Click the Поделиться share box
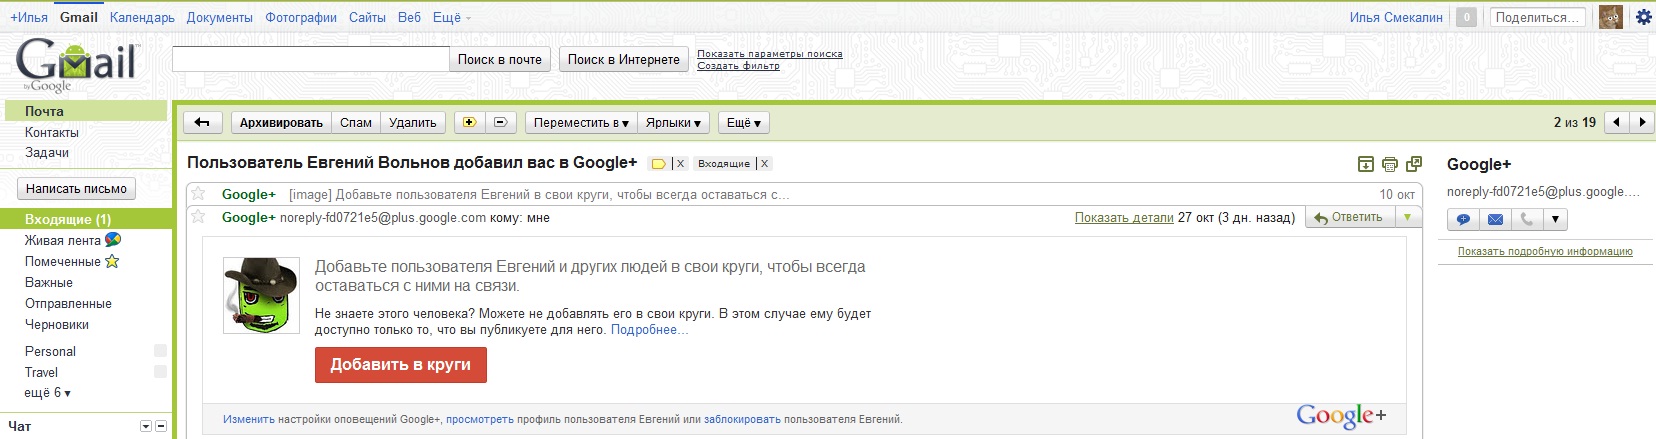 [1538, 17]
